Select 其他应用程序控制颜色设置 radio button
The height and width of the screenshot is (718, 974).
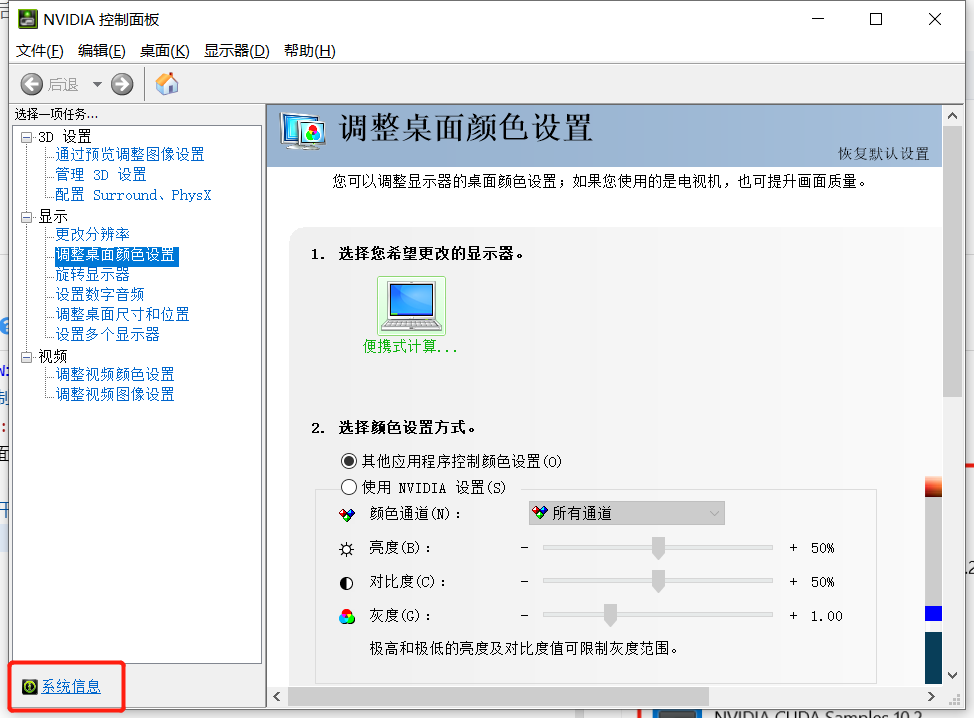[x=349, y=461]
